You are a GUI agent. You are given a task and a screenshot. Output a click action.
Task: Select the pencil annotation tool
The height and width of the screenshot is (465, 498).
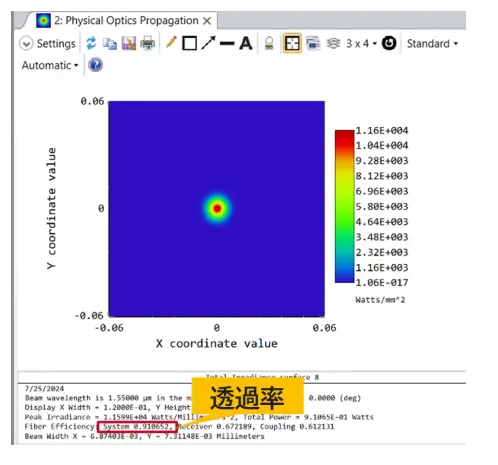click(x=171, y=43)
